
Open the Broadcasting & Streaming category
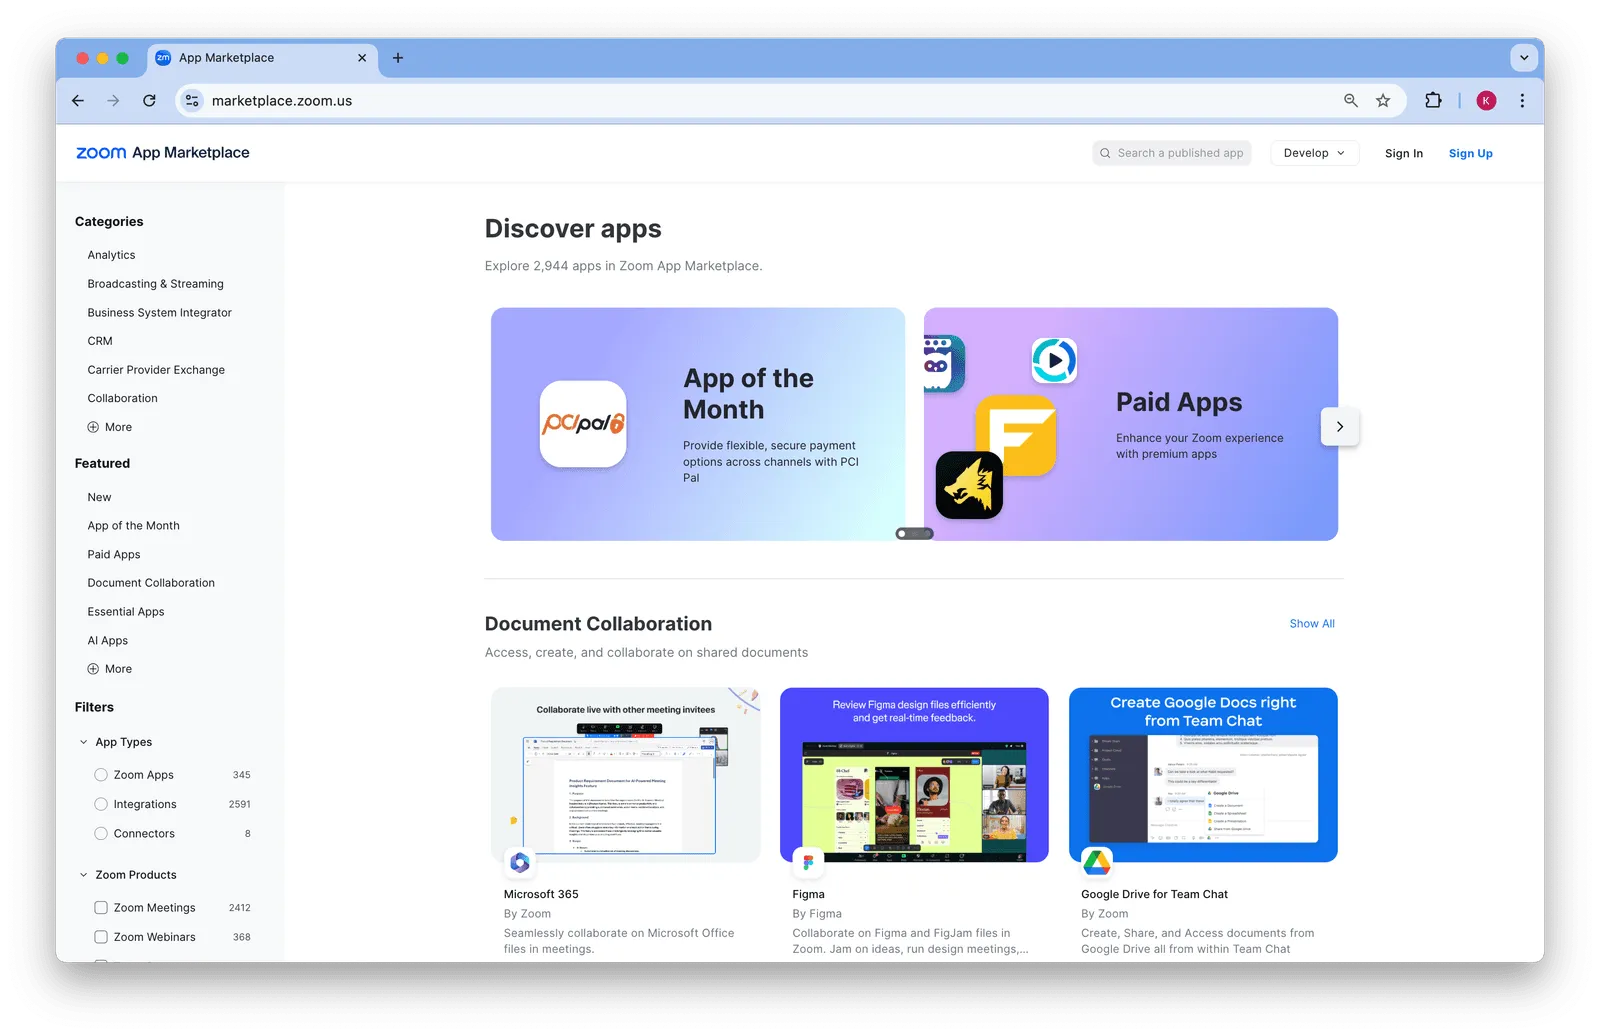pyautogui.click(x=155, y=284)
